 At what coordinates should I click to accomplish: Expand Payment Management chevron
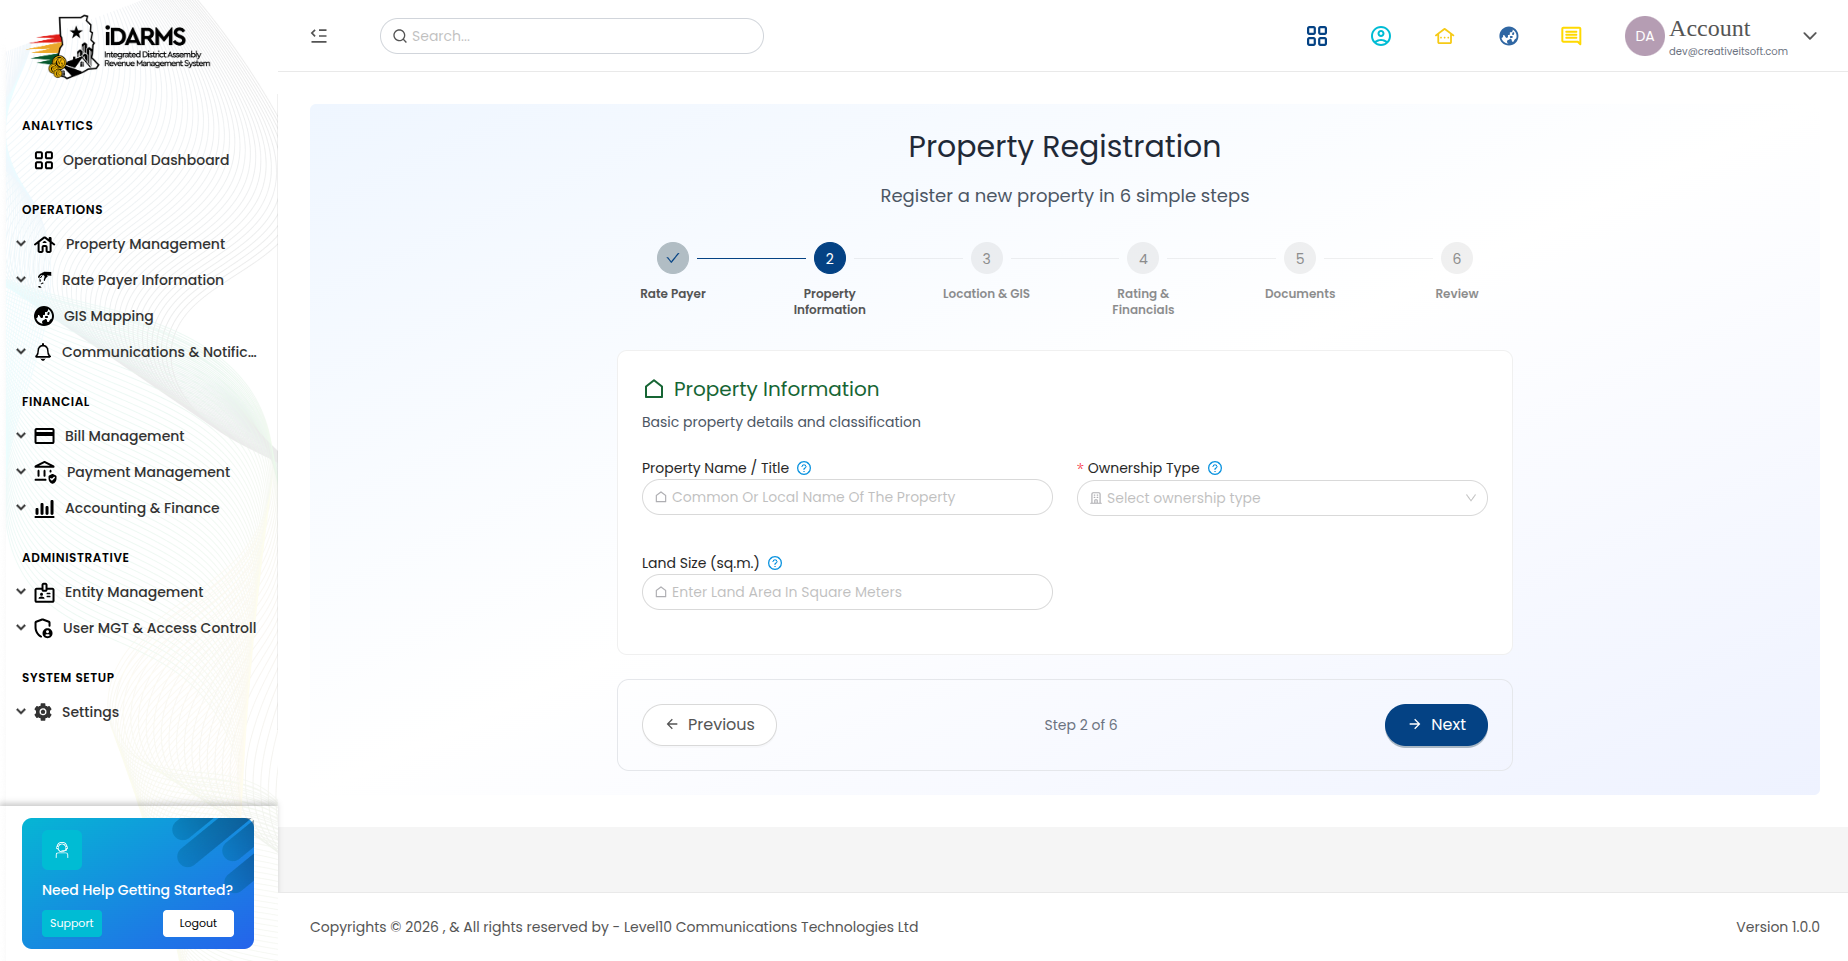click(21, 472)
